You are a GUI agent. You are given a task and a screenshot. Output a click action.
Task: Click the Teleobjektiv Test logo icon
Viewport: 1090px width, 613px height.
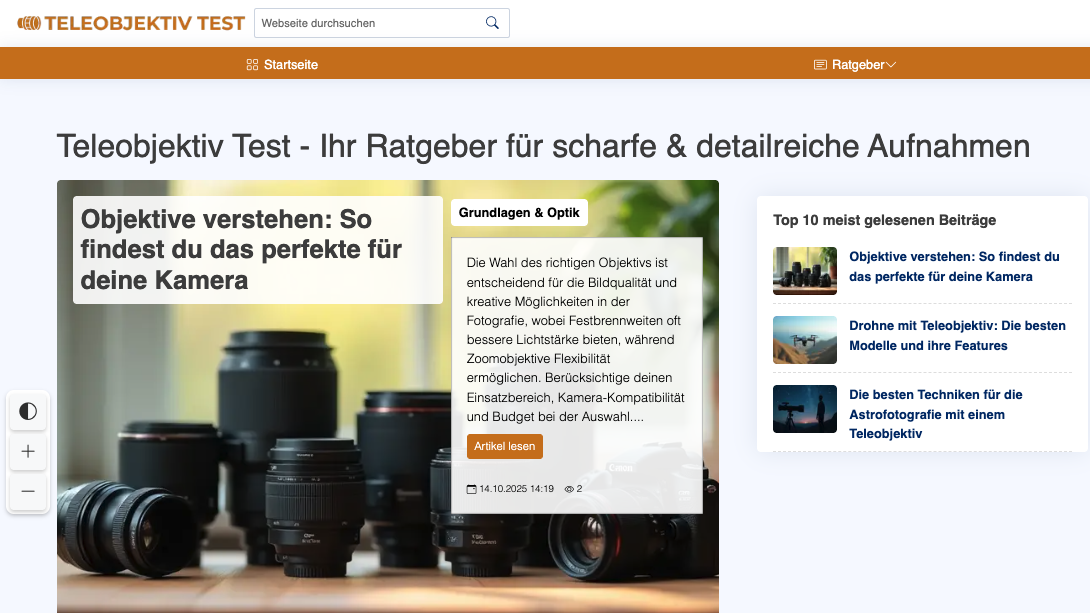coord(30,22)
